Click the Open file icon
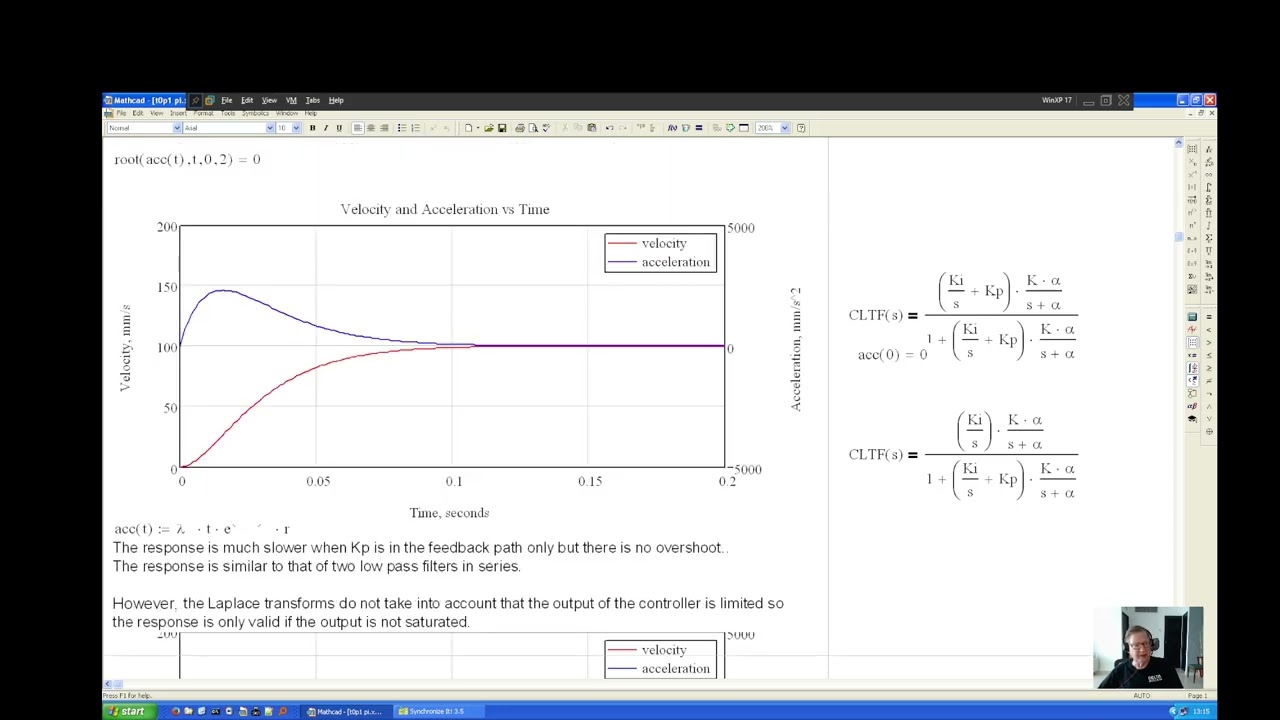This screenshot has height=720, width=1280. pos(489,127)
